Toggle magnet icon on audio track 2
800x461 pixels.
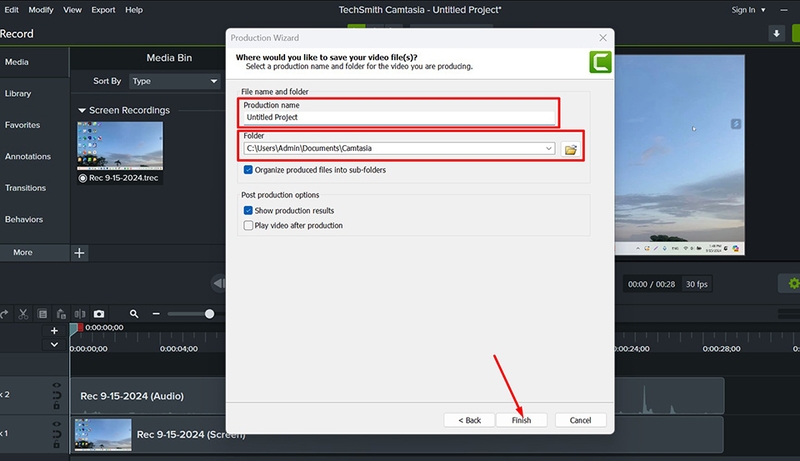[56, 395]
